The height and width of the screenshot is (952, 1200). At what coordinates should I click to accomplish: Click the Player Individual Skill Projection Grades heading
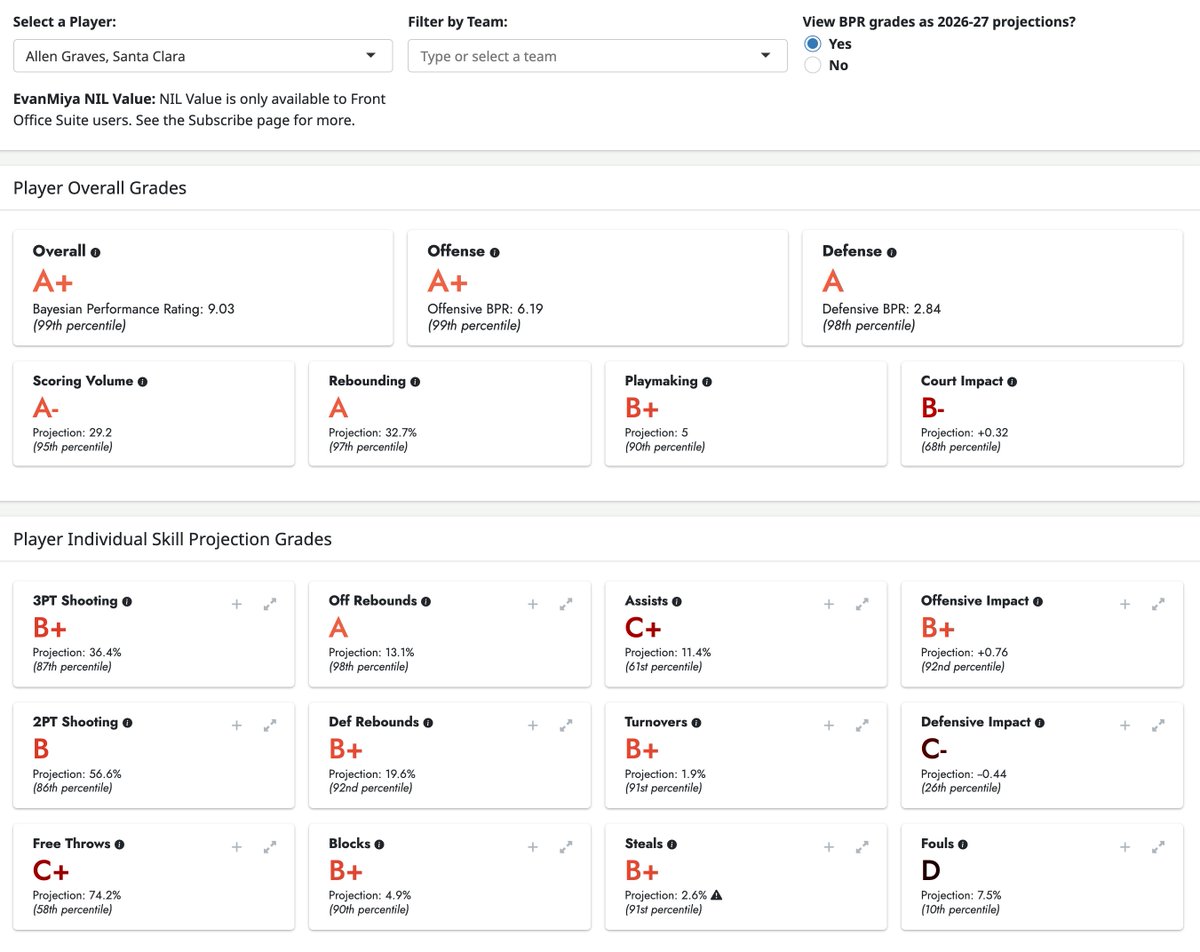coord(172,539)
